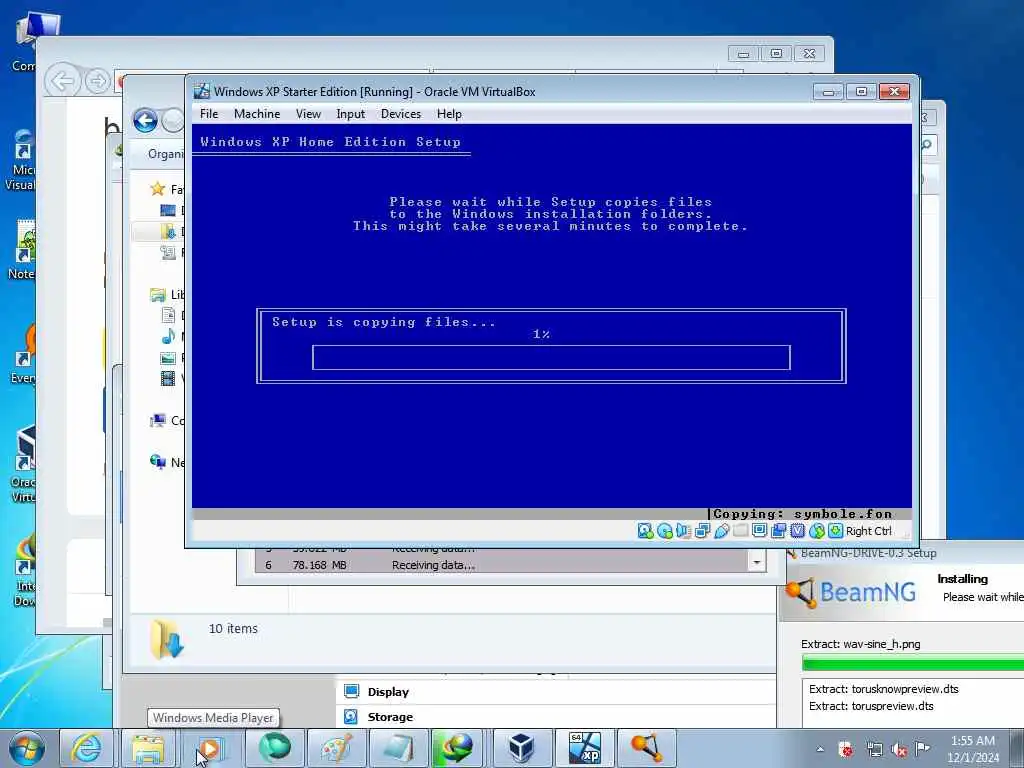The image size is (1024, 768).
Task: Select the 78.168 MB Receiving data row
Action: click(x=503, y=565)
